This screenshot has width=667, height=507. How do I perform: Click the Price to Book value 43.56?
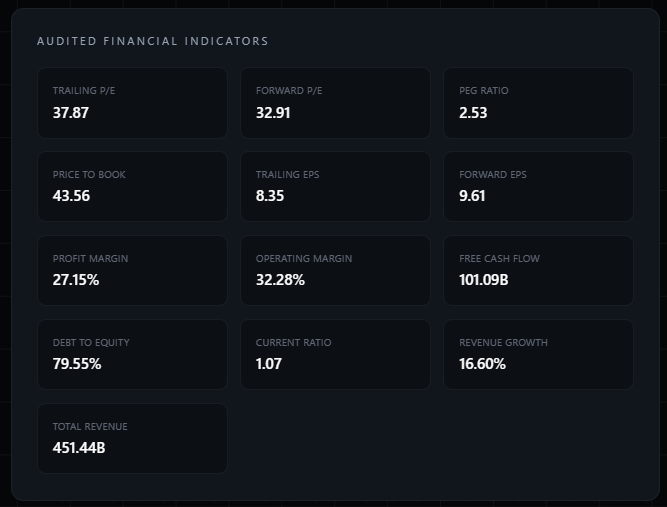[71, 196]
